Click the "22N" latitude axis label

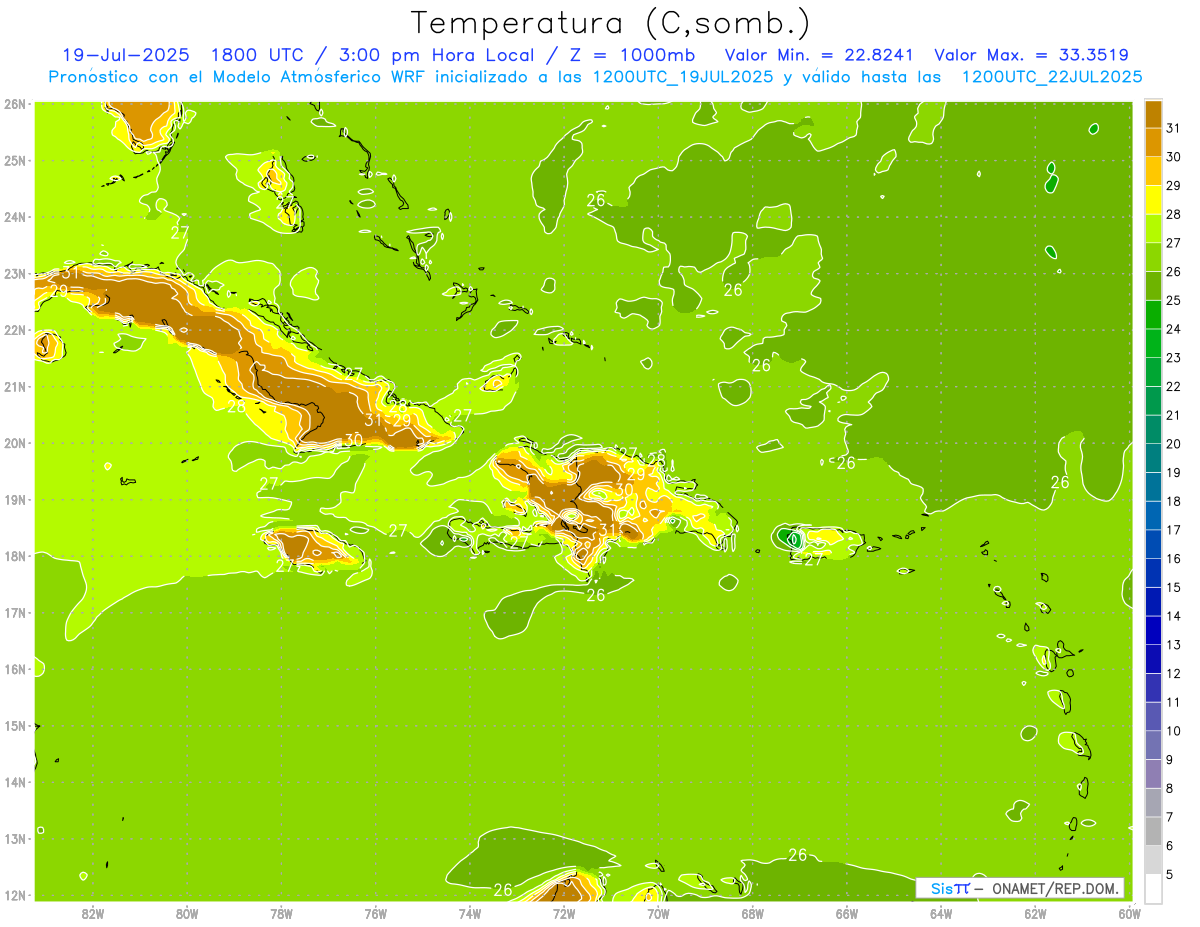tap(15, 330)
